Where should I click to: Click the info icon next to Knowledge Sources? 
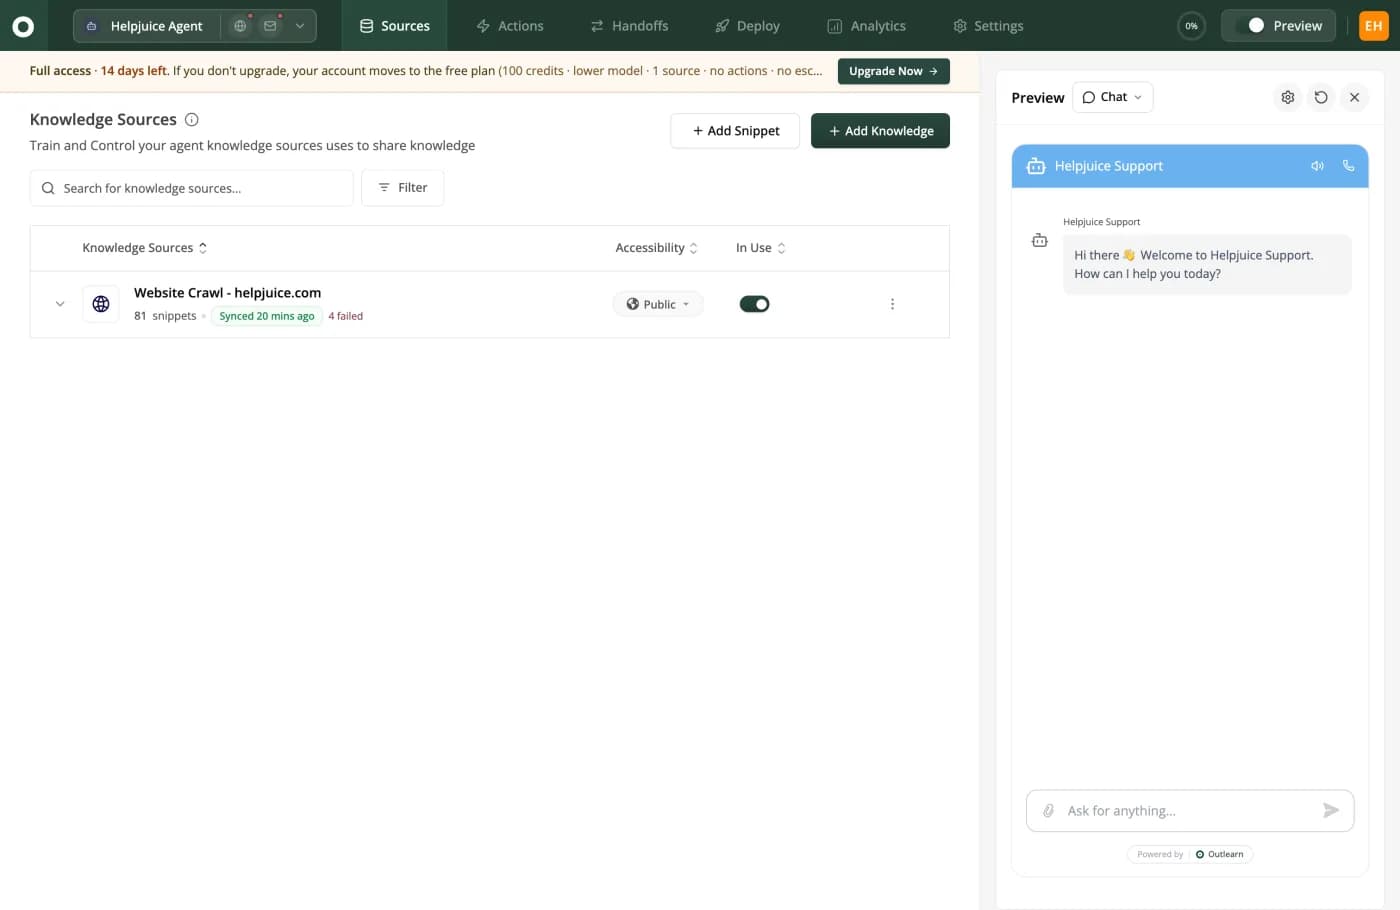point(192,120)
